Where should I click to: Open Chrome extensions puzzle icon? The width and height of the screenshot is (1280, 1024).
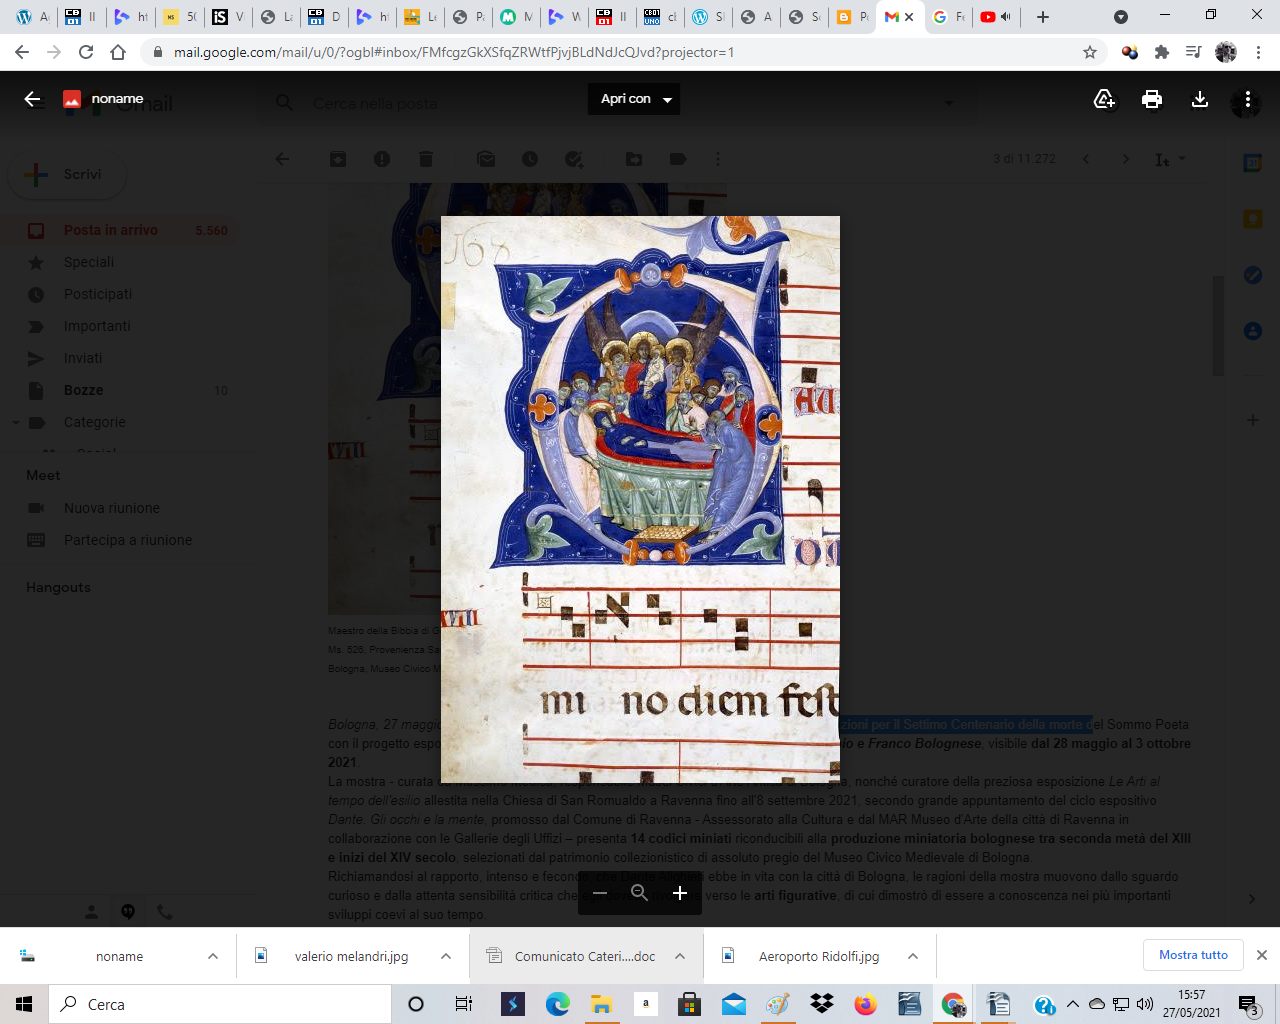1162,52
